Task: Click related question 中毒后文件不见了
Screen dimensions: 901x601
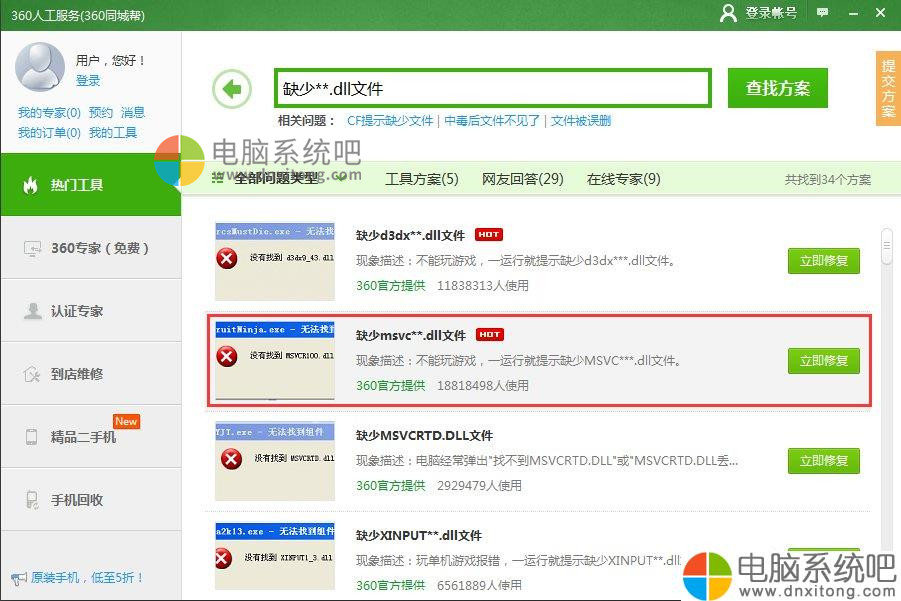Action: 492,121
